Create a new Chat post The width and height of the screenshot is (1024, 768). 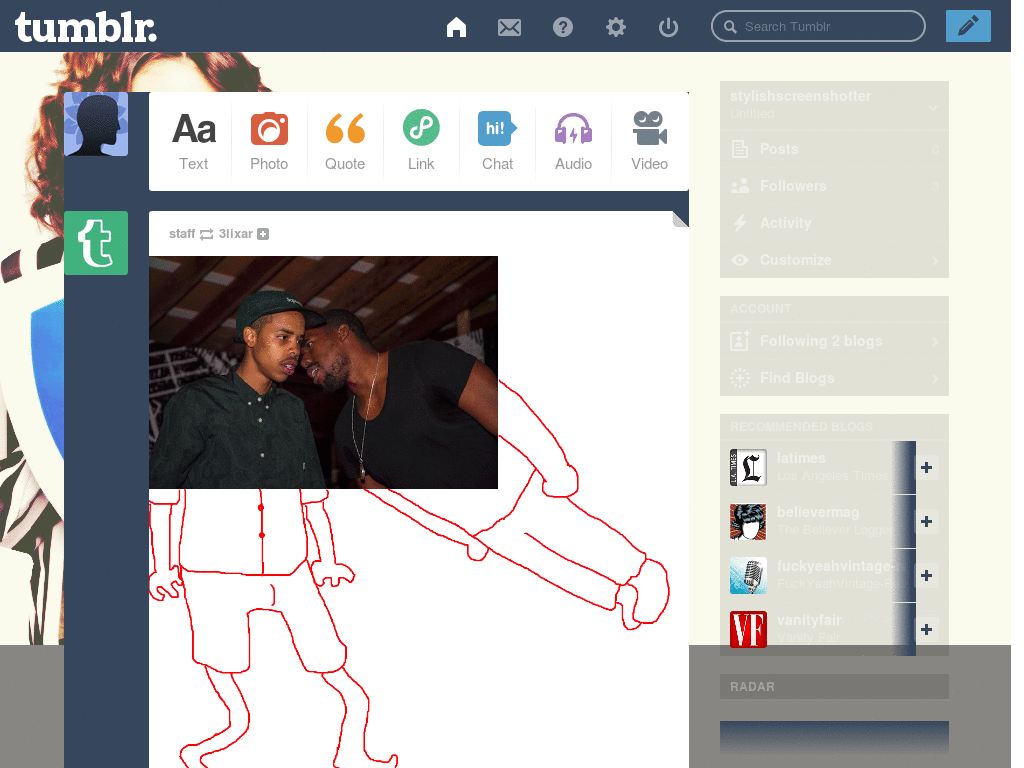pyautogui.click(x=498, y=141)
